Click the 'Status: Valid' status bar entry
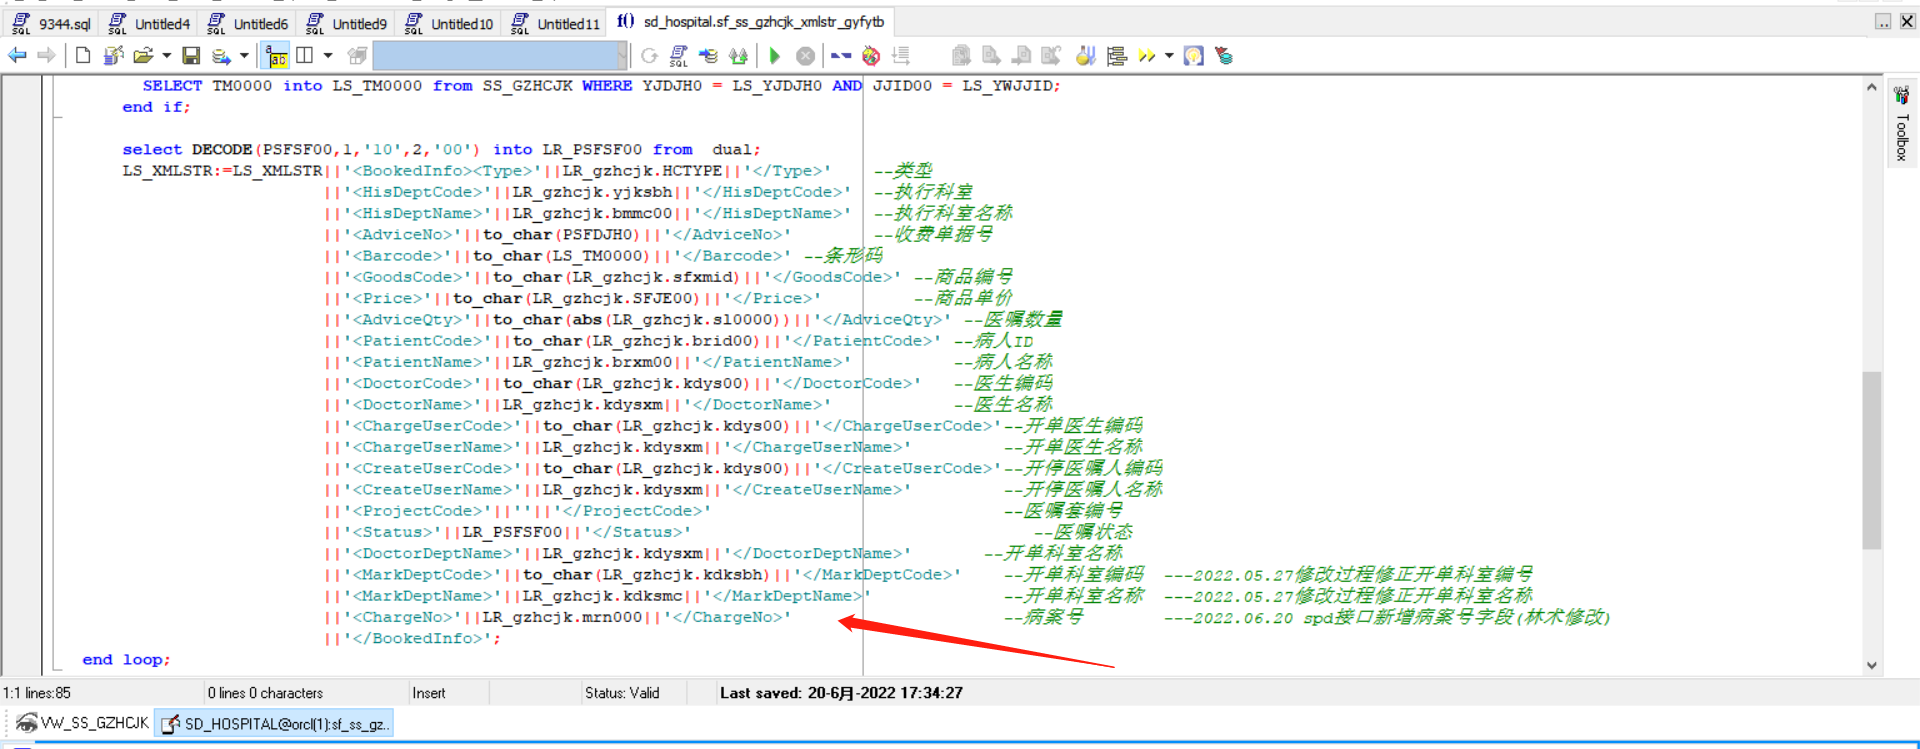The image size is (1920, 749). pos(622,693)
